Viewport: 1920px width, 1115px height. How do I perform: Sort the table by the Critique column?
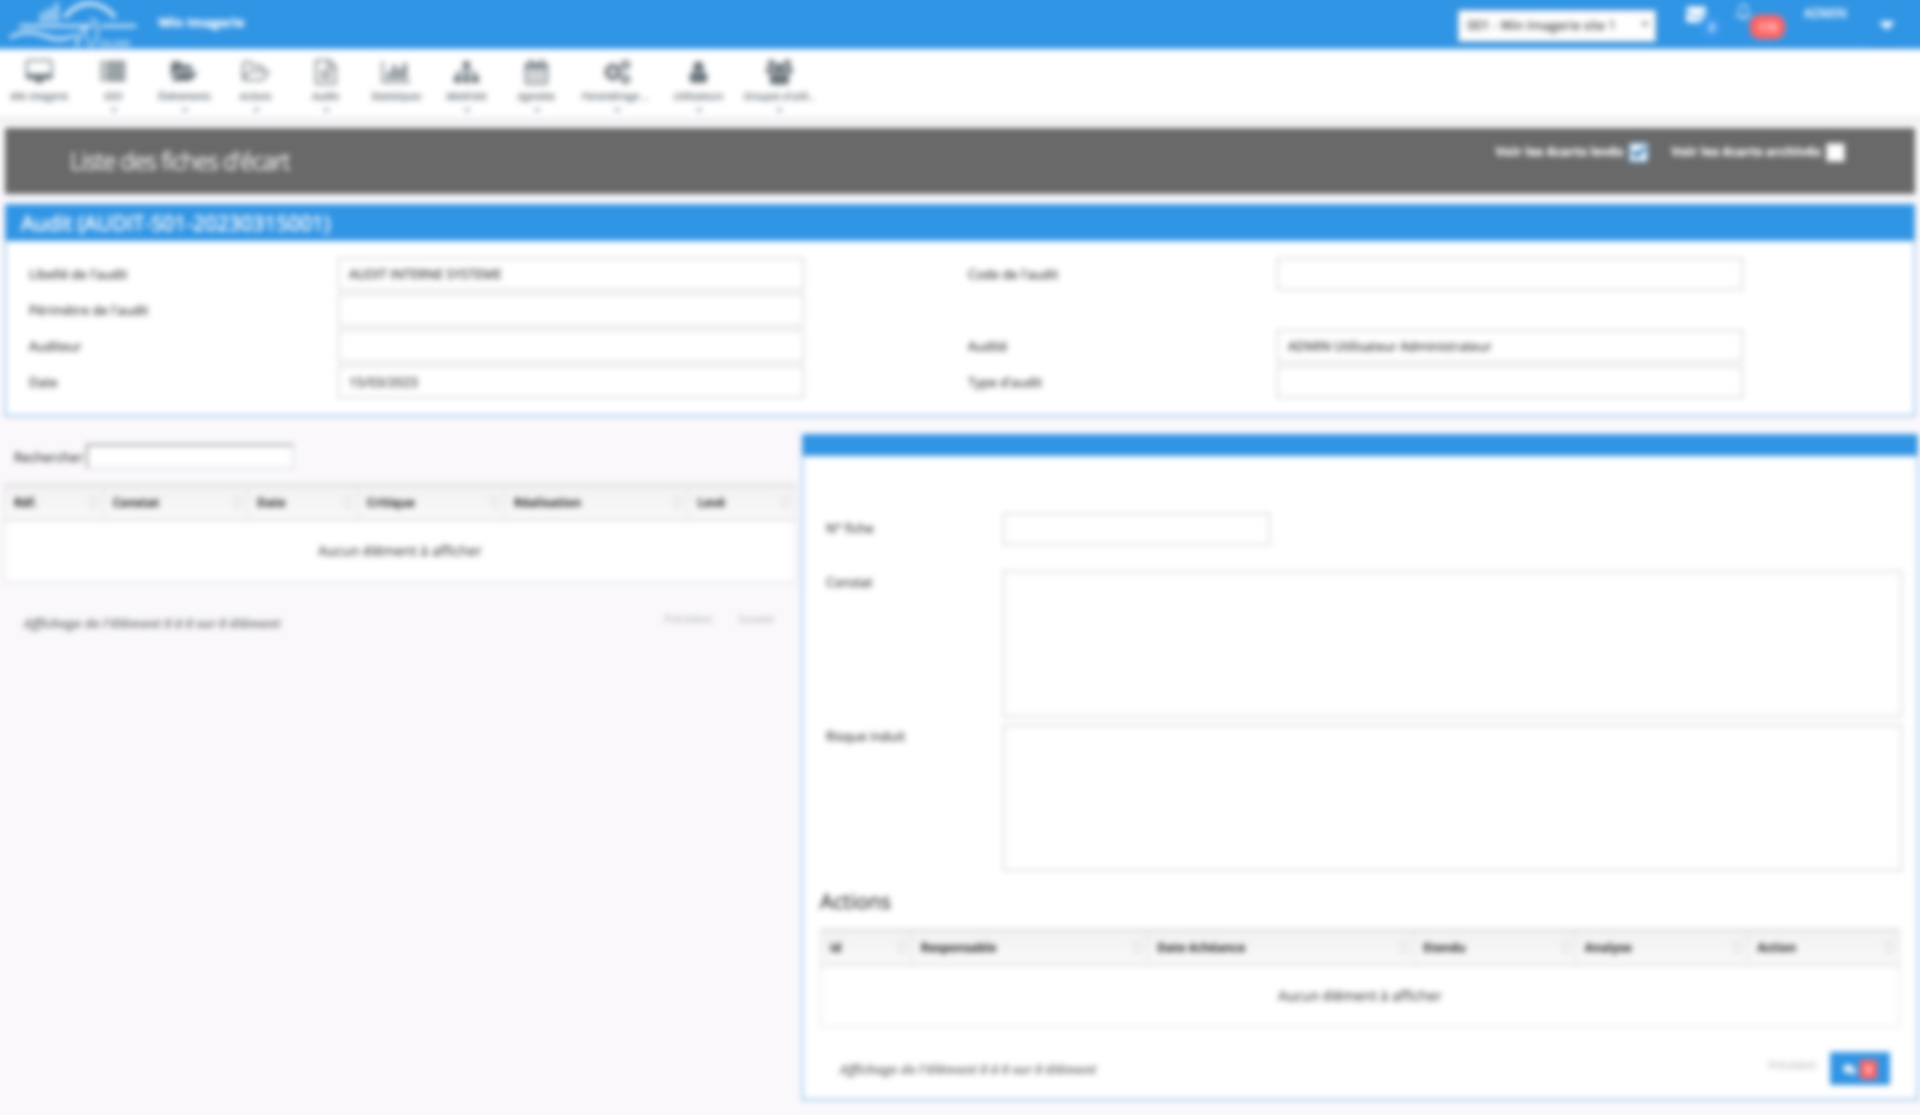392,502
